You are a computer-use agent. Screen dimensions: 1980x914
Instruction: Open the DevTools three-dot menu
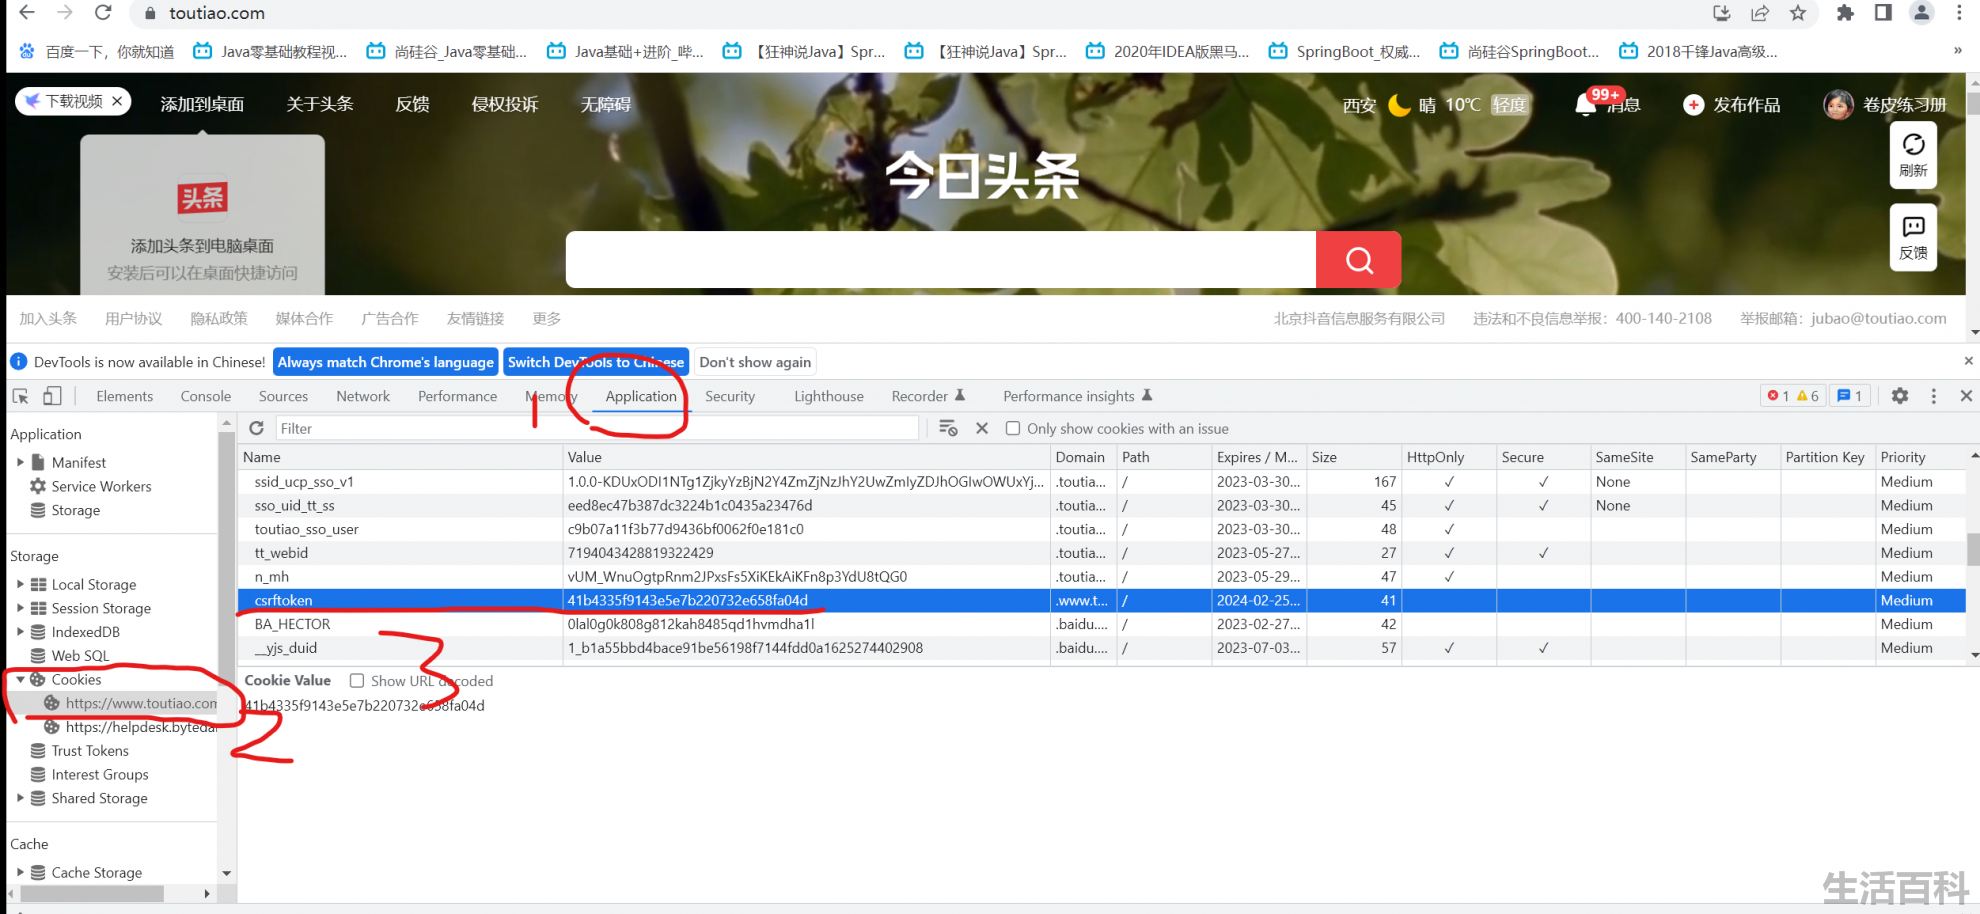pos(1933,396)
